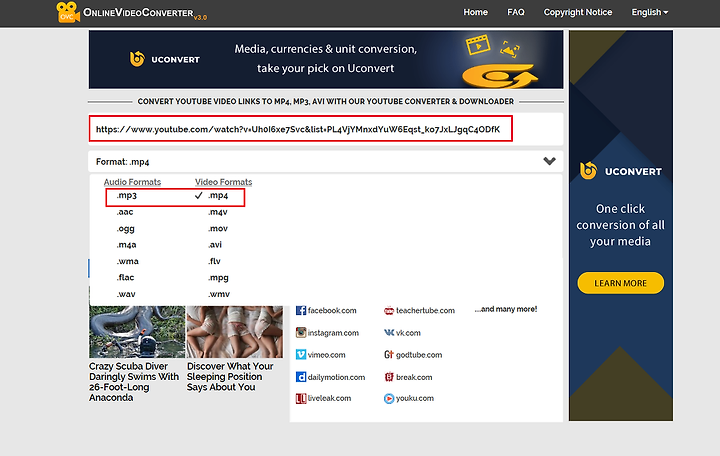The image size is (720, 456).
Task: Open the Copyright Notice page
Action: click(x=578, y=12)
